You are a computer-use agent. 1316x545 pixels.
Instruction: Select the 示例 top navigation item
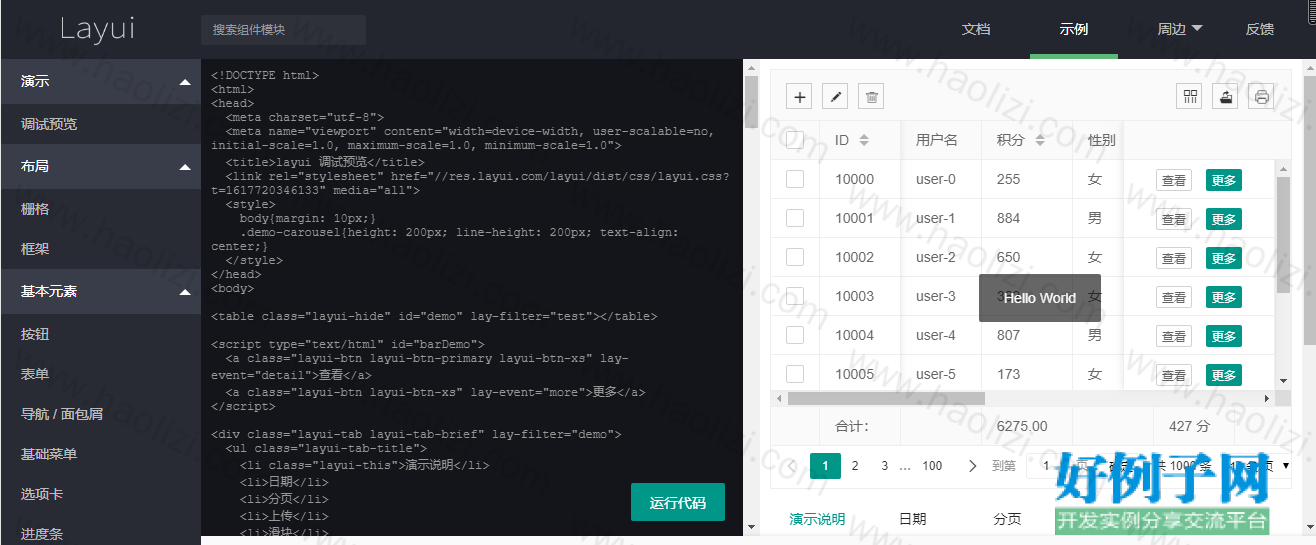pos(1074,29)
